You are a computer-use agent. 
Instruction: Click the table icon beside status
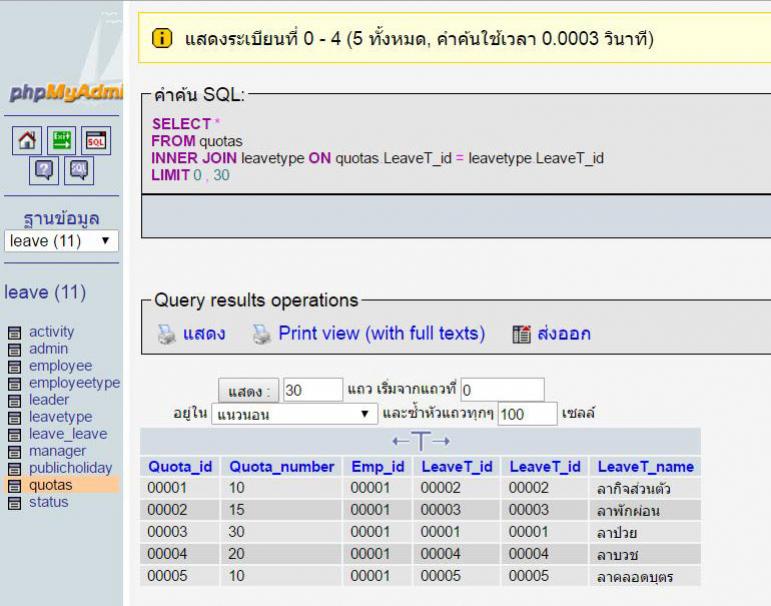click(14, 503)
